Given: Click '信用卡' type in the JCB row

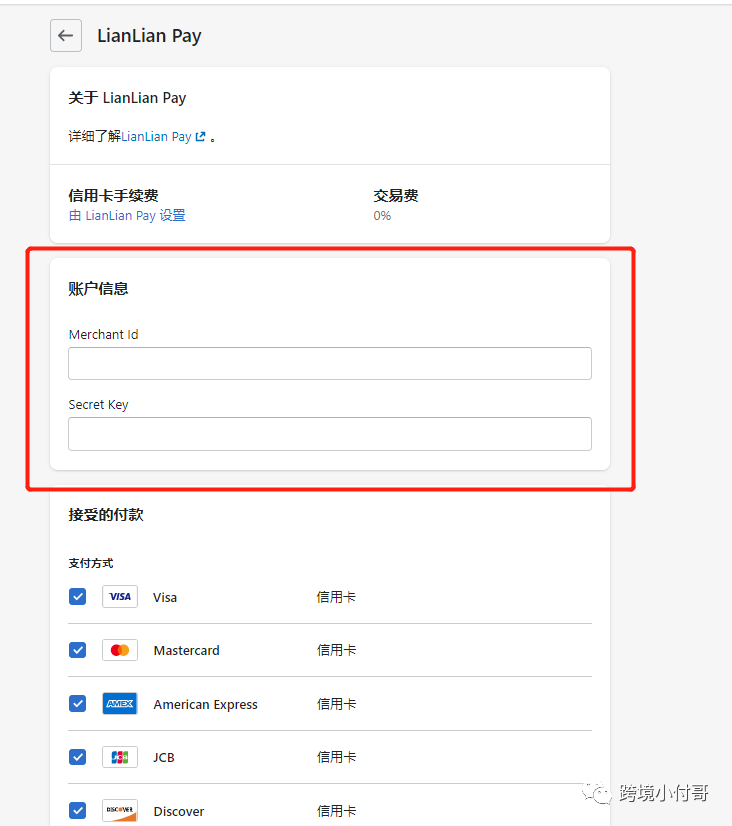Looking at the screenshot, I should pos(336,757).
